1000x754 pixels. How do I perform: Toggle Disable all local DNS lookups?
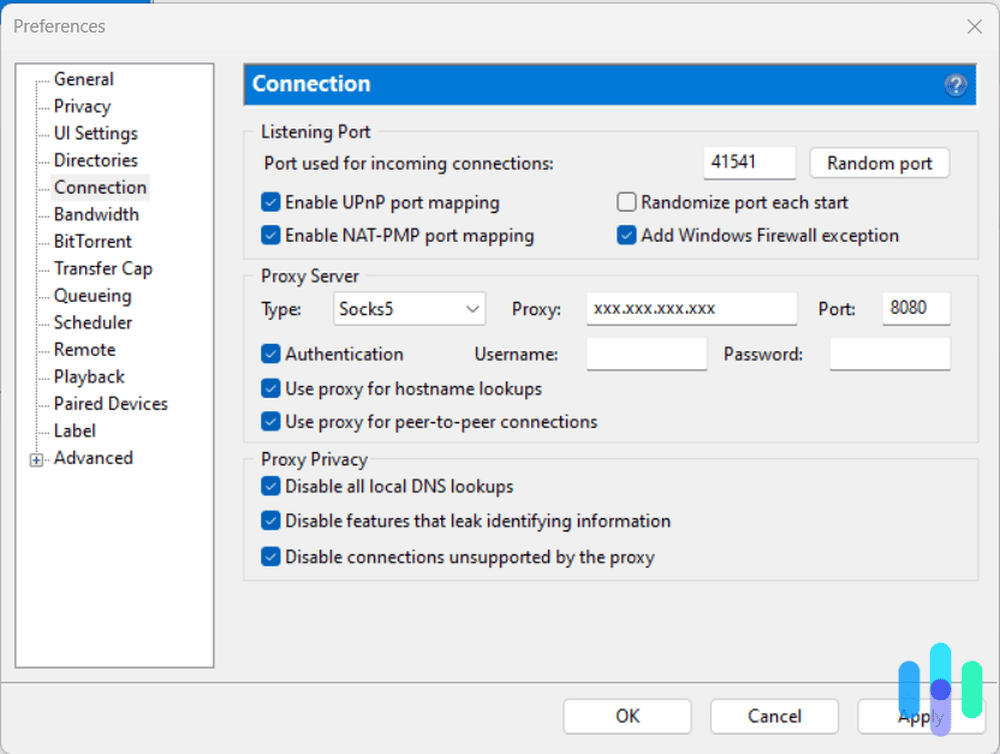click(x=270, y=487)
